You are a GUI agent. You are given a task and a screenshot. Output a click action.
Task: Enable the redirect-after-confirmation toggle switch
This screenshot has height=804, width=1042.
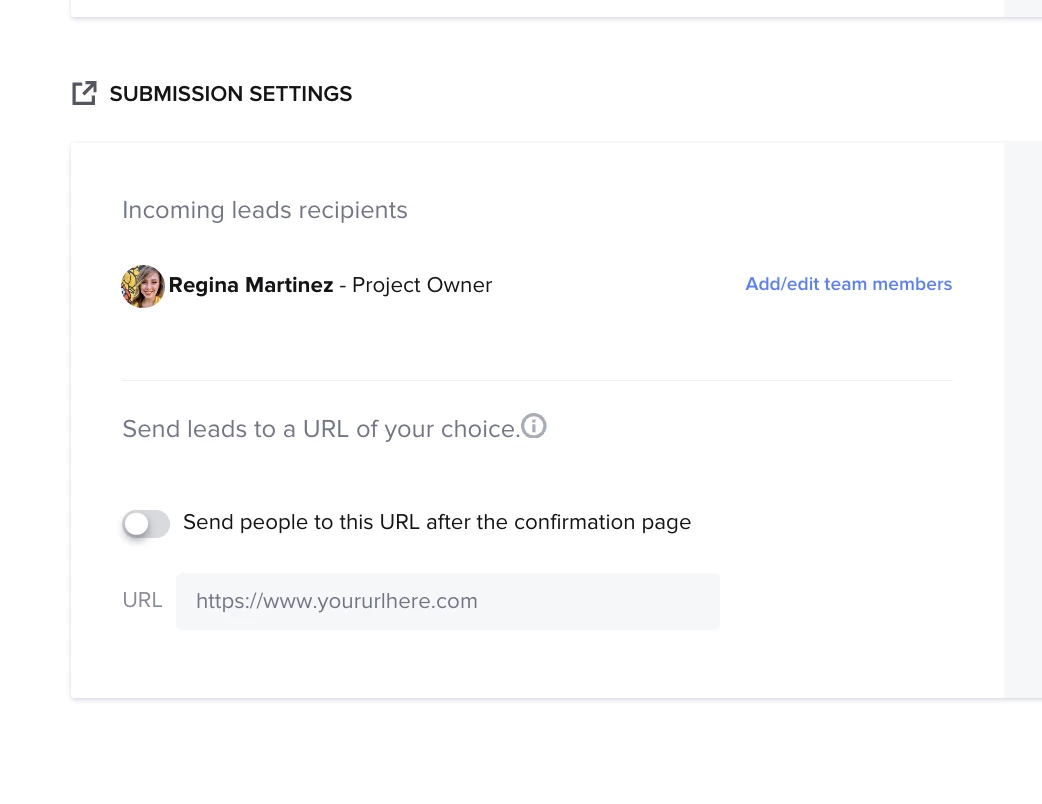tap(146, 523)
